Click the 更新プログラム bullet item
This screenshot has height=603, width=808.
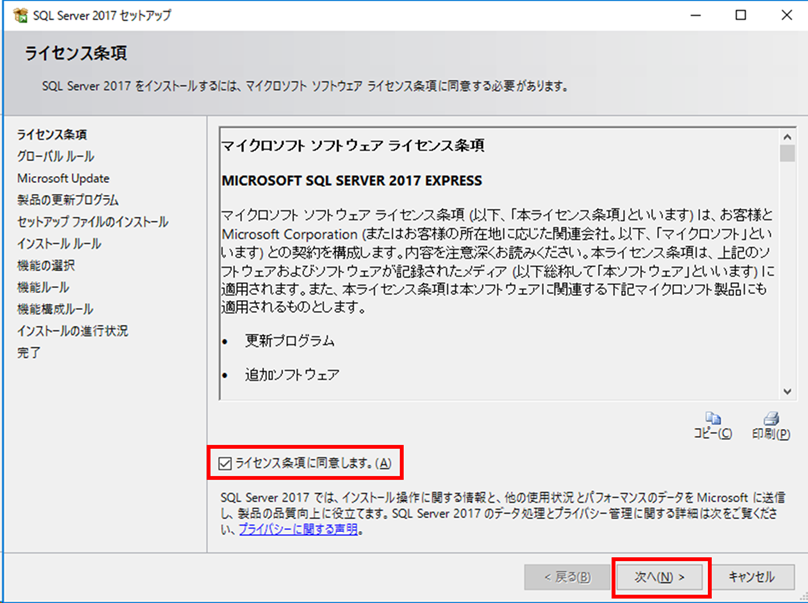pyautogui.click(x=290, y=341)
